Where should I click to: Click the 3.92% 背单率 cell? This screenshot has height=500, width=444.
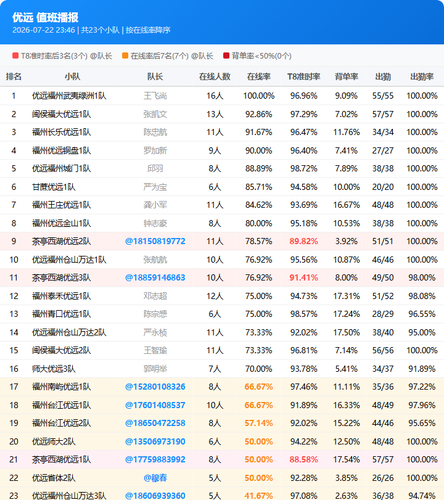point(346,241)
